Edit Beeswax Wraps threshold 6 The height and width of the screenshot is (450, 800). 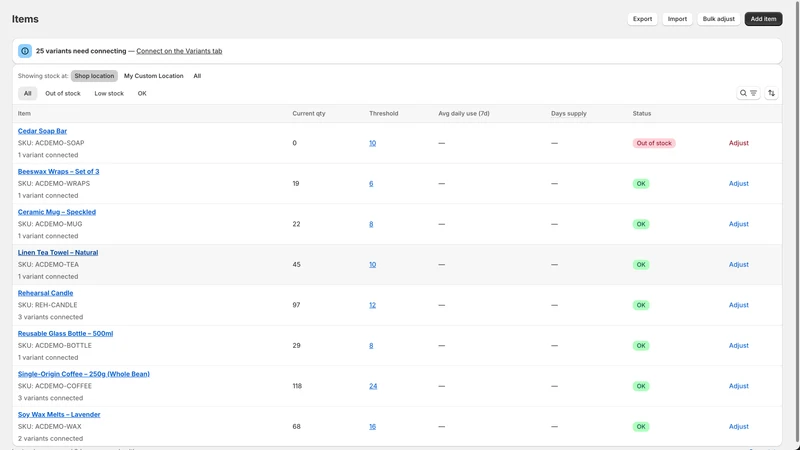click(371, 184)
